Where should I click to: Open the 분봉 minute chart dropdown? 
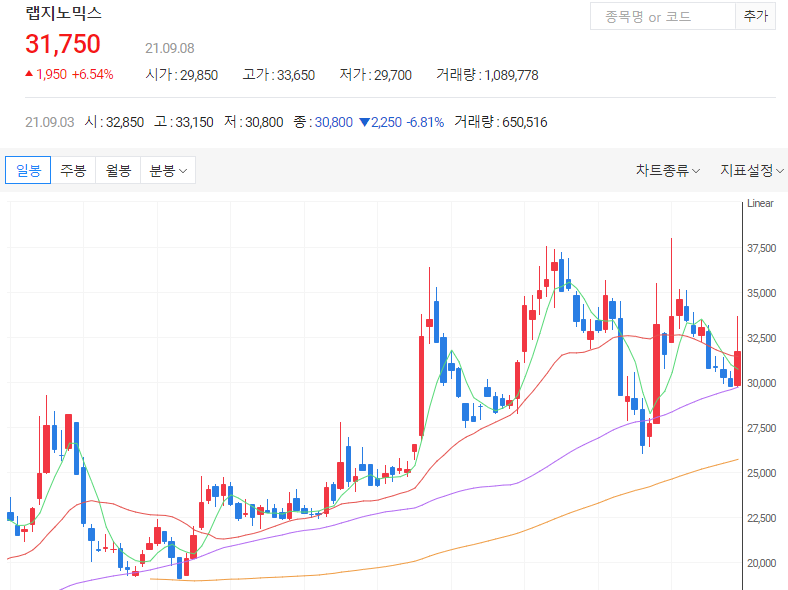pos(168,170)
